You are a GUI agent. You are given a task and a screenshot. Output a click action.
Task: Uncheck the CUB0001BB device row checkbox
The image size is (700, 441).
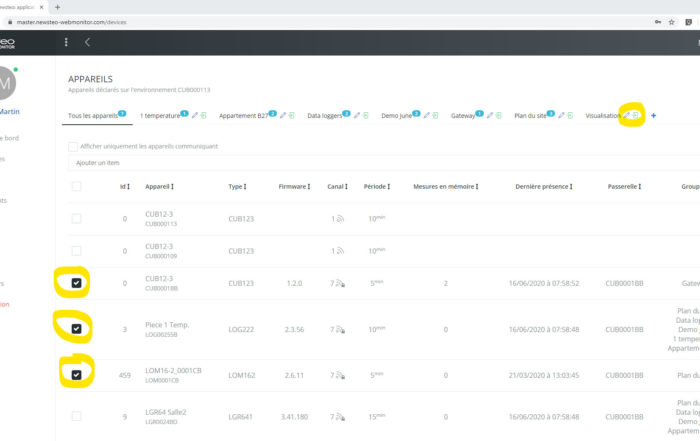[76, 283]
